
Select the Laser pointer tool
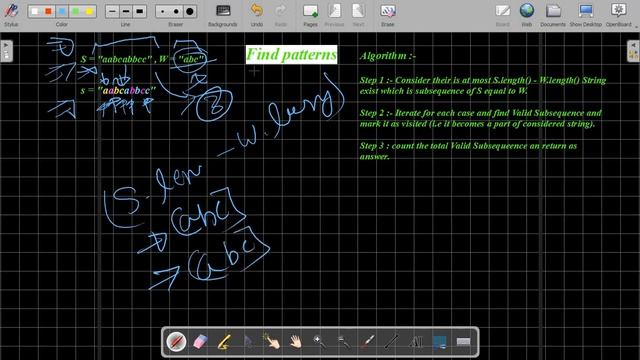tap(367, 342)
